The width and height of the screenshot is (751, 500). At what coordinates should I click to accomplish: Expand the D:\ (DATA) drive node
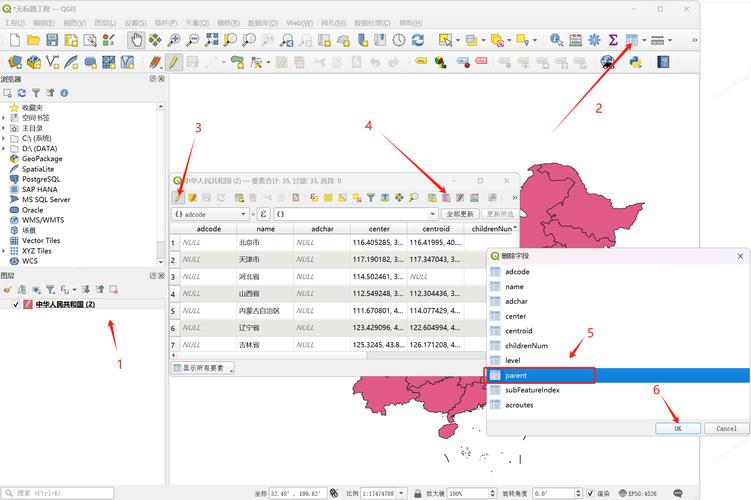tap(4, 148)
